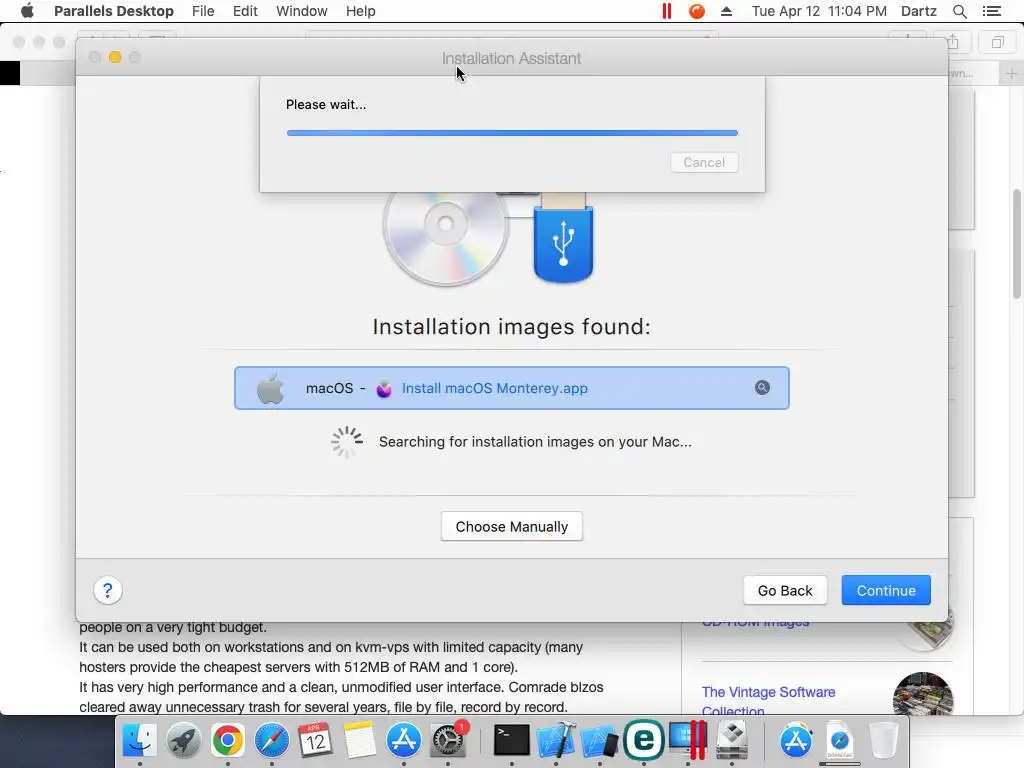Screen dimensions: 1024x768
Task: Click Safari's show tab overview button
Action: click(x=997, y=42)
